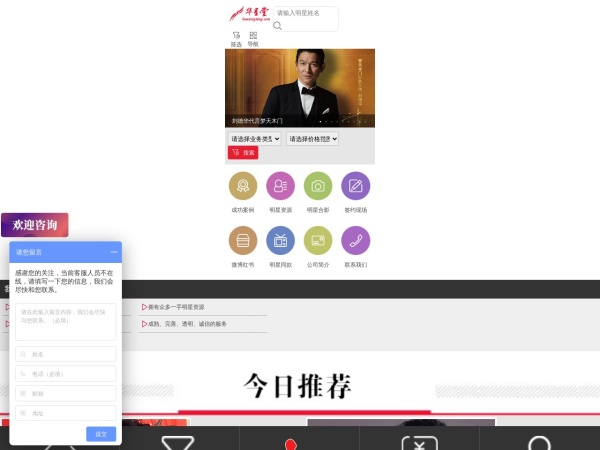Click the search circle icon in bottom bar

tap(540, 443)
